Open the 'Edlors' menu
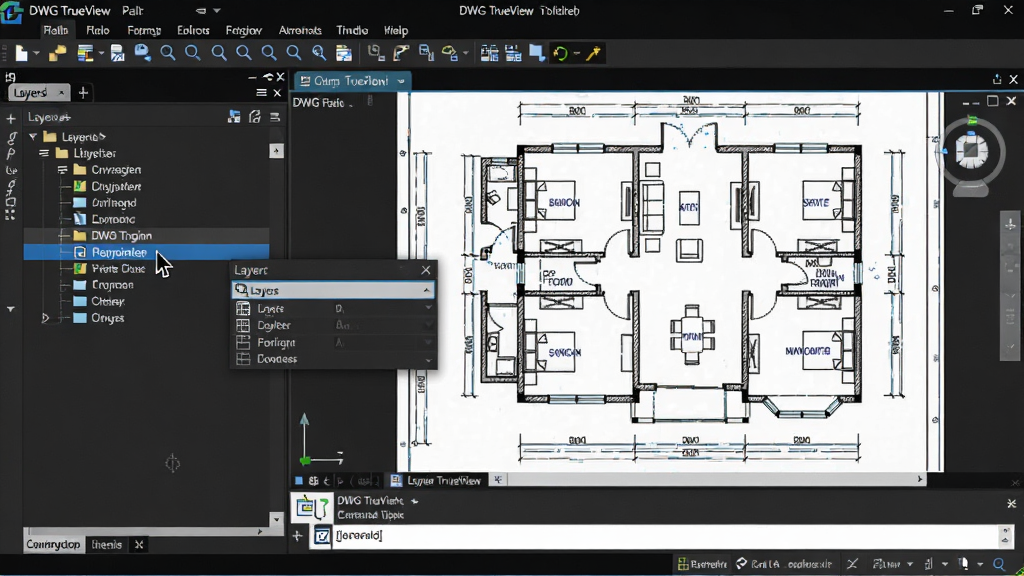Screen dimensions: 1024x576 (193, 30)
